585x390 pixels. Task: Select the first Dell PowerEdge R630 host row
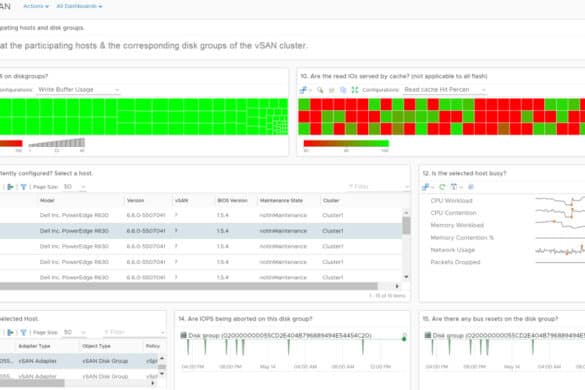tap(201, 215)
